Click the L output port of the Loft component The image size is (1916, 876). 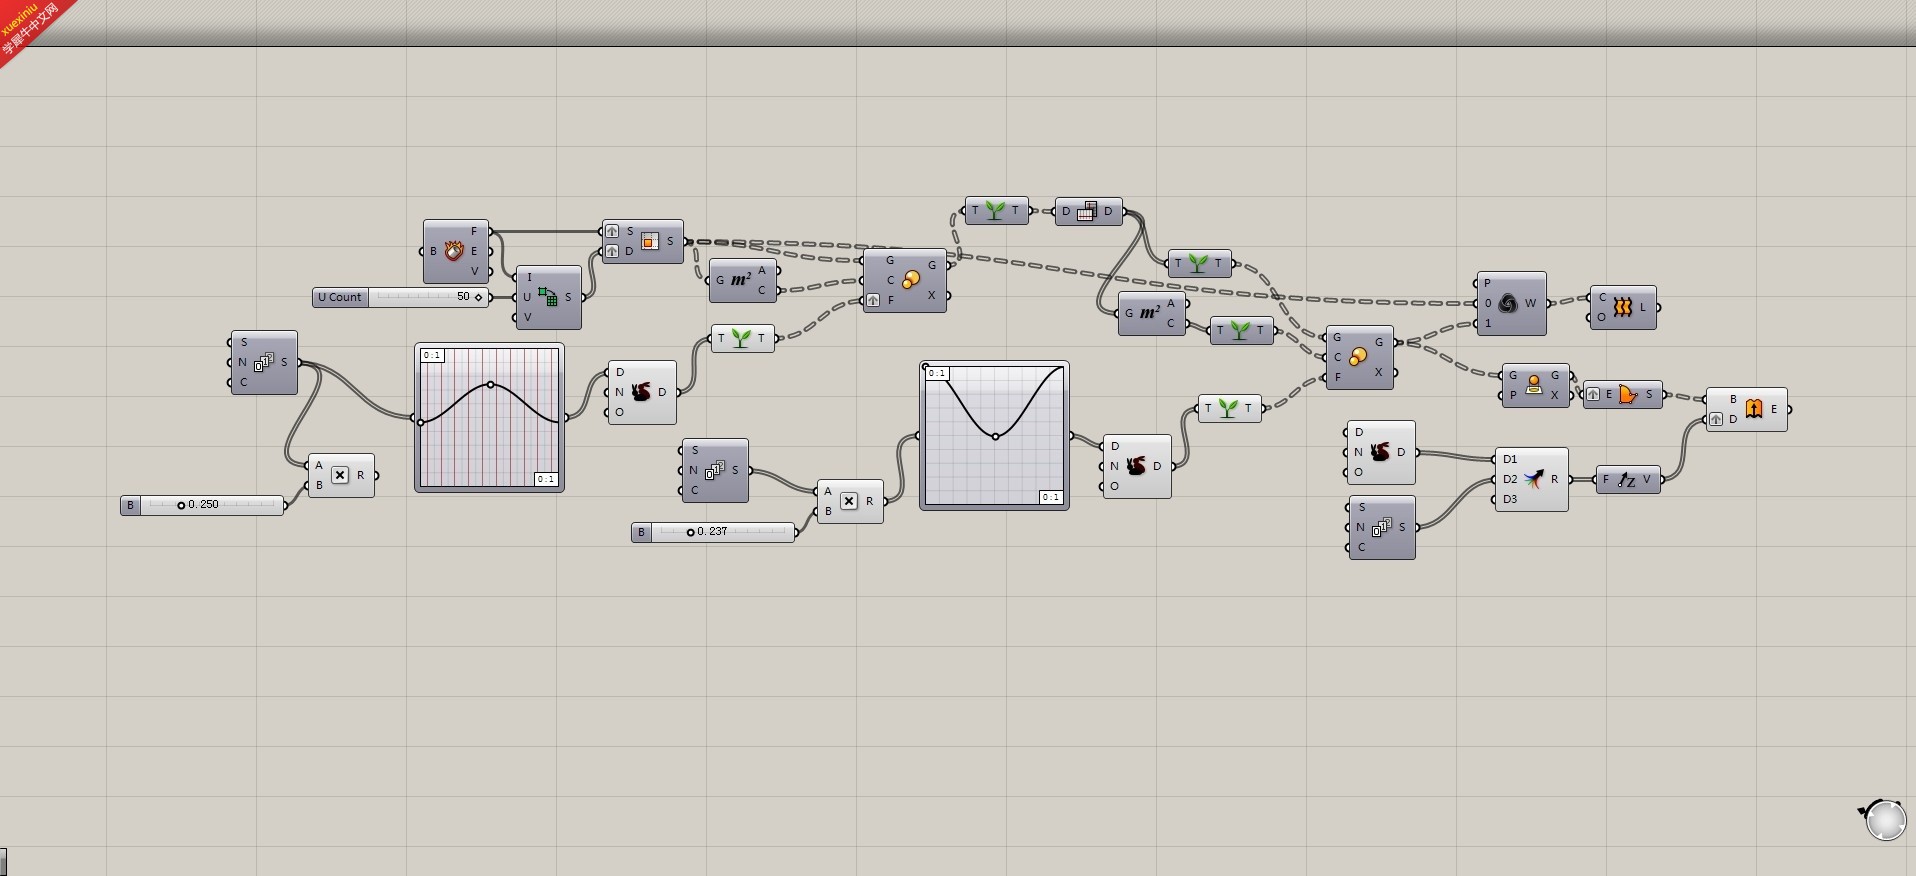click(x=1659, y=307)
